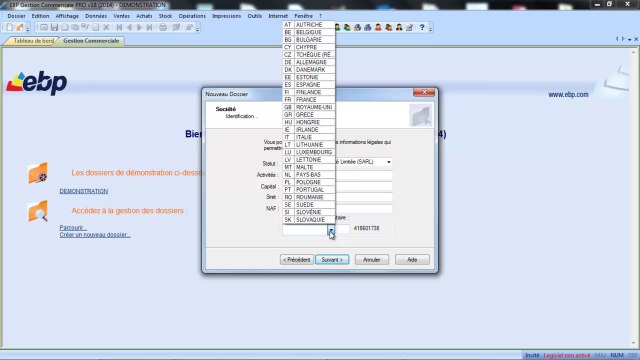Go to last record navigation icon
This screenshot has height=360, width=640.
[x=149, y=27]
